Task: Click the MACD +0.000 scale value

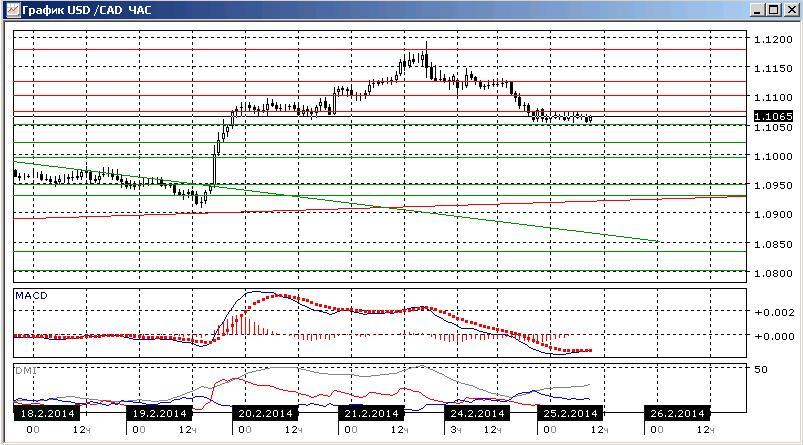Action: coord(774,336)
